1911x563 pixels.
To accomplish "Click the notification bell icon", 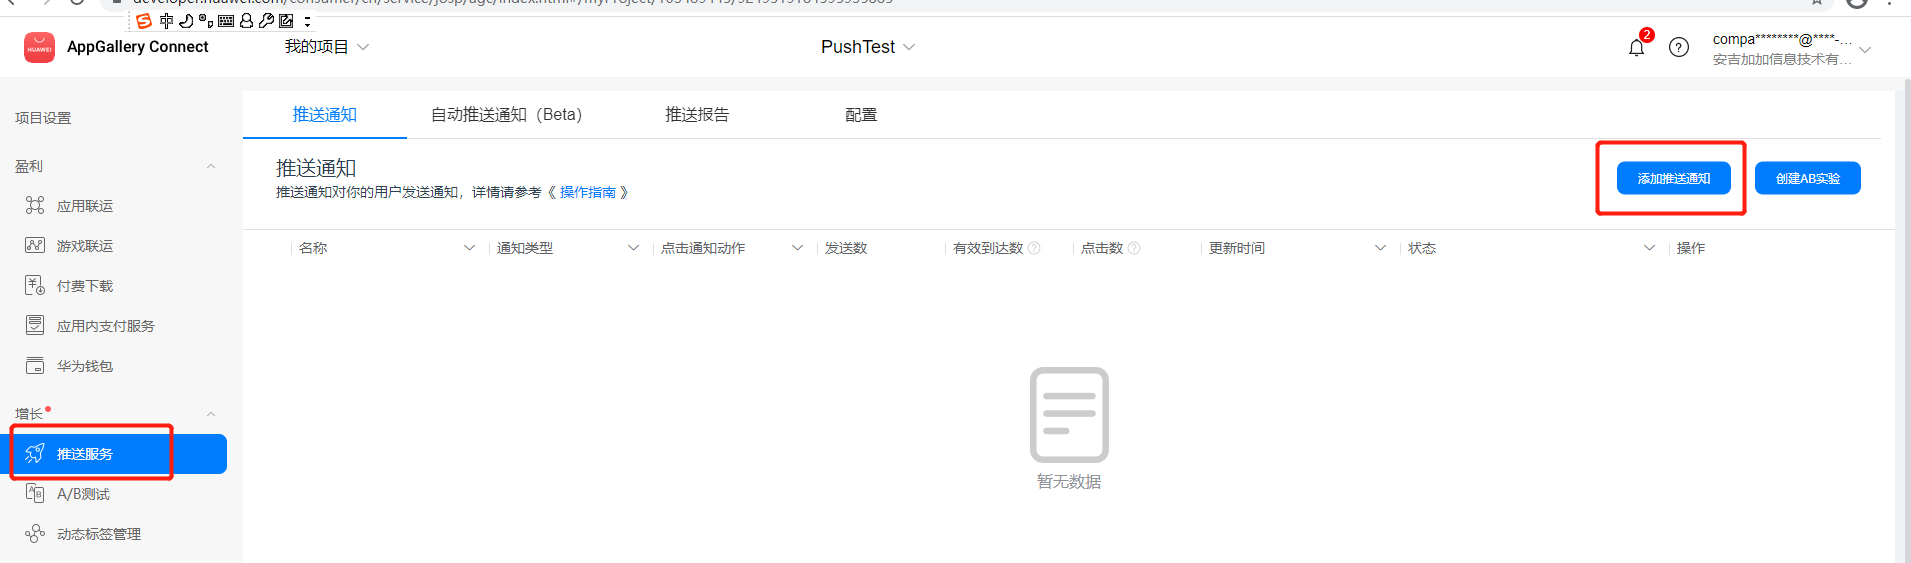I will pyautogui.click(x=1636, y=47).
